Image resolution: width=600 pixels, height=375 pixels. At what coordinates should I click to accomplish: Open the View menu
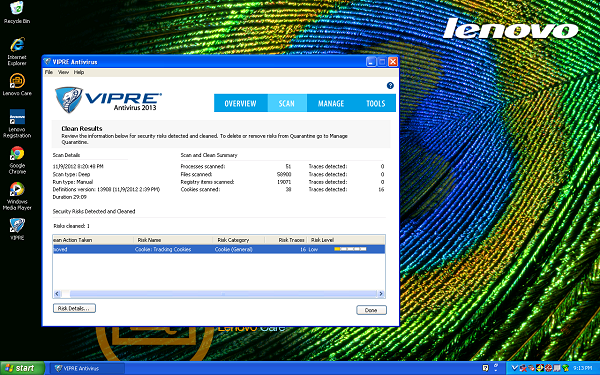point(63,72)
